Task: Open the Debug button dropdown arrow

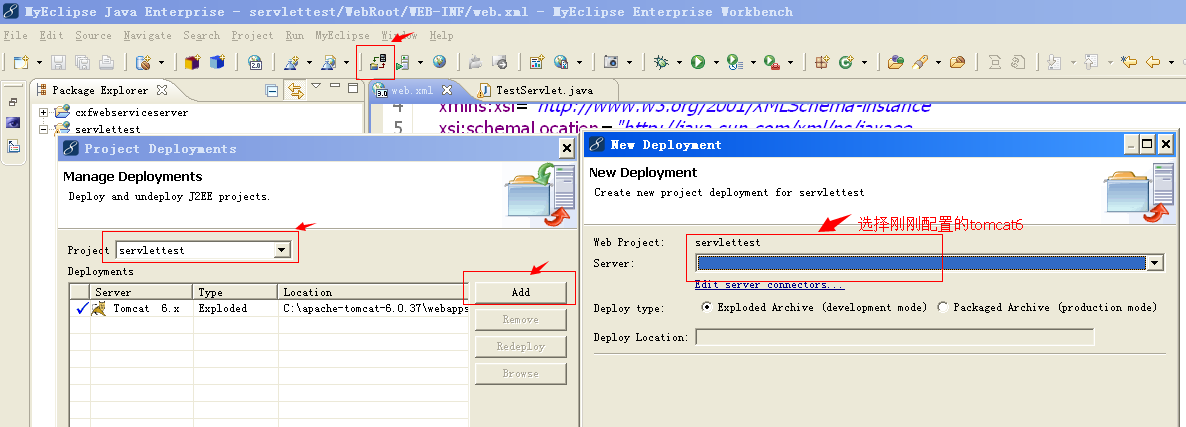Action: (679, 63)
